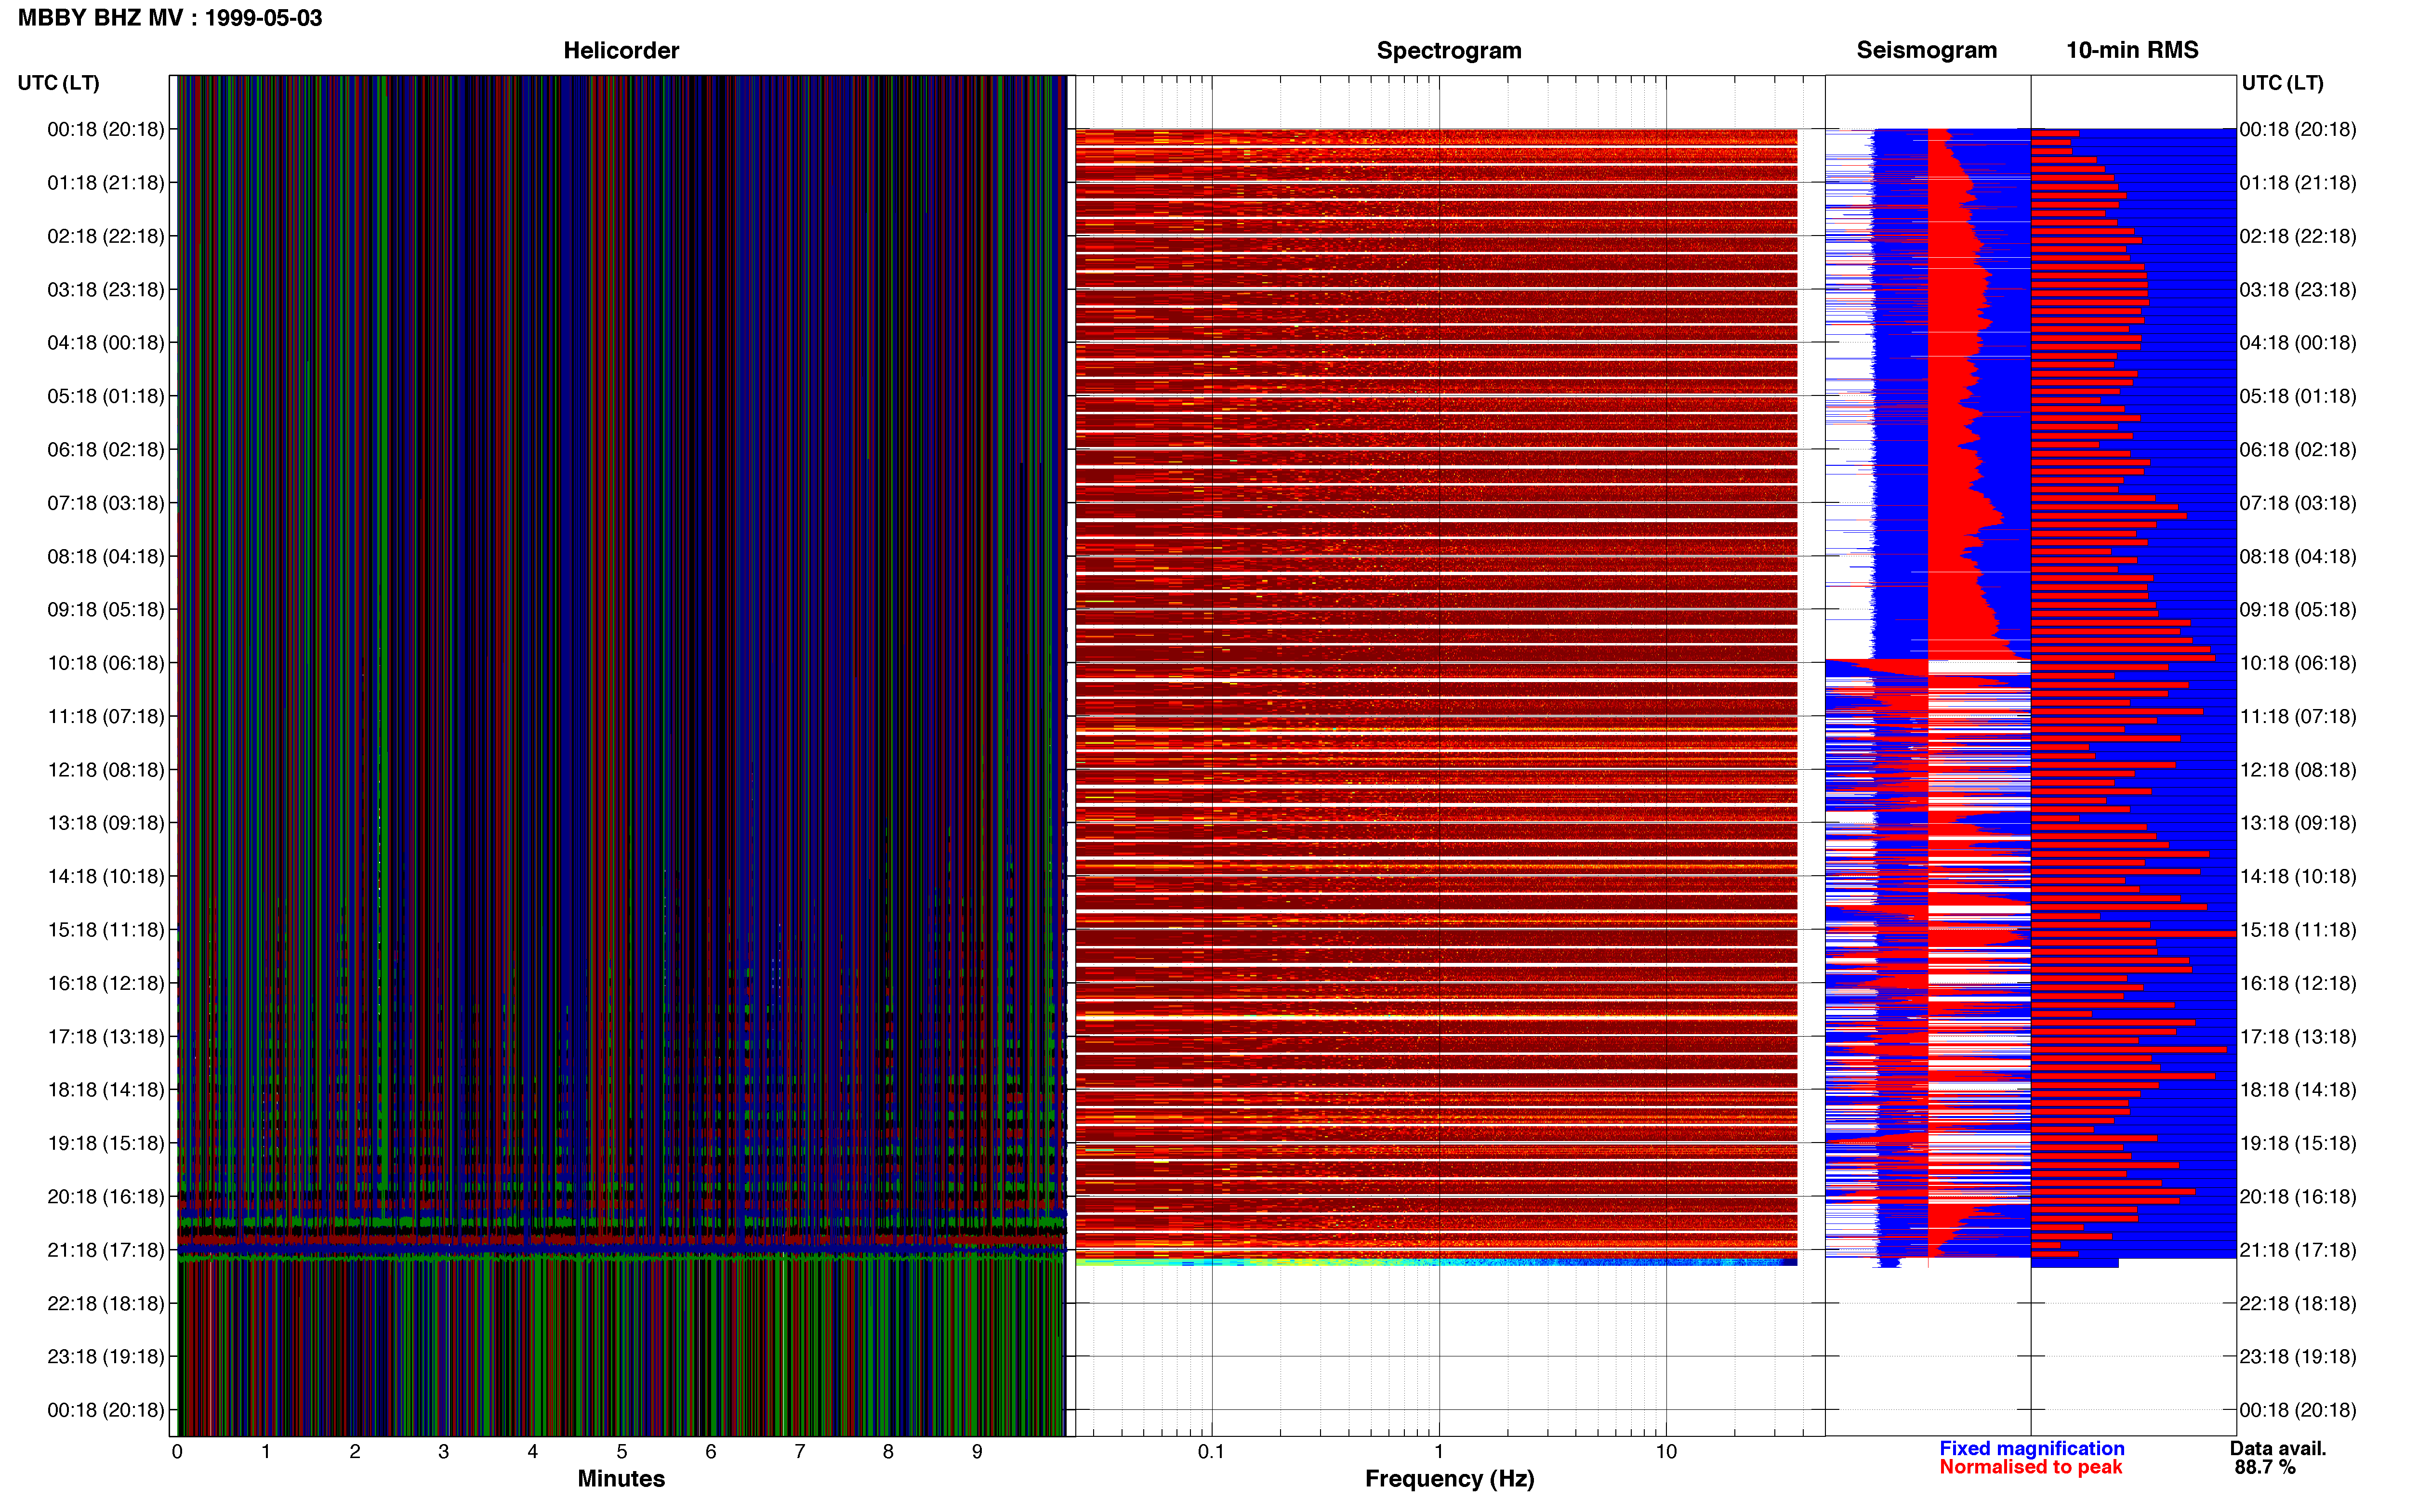Click the '9' tick on the Minutes axis
2418x1512 pixels.
coord(977,1452)
